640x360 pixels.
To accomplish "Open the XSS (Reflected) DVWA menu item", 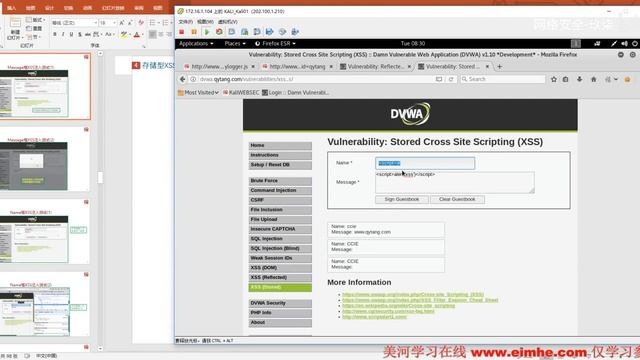I will 280,278.
